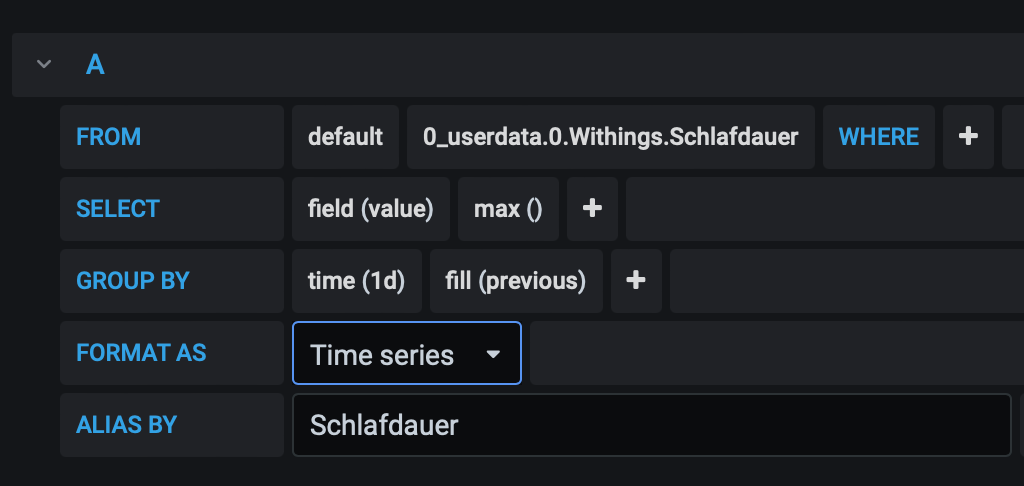Select the default retention policy segment
The image size is (1024, 486).
click(345, 137)
